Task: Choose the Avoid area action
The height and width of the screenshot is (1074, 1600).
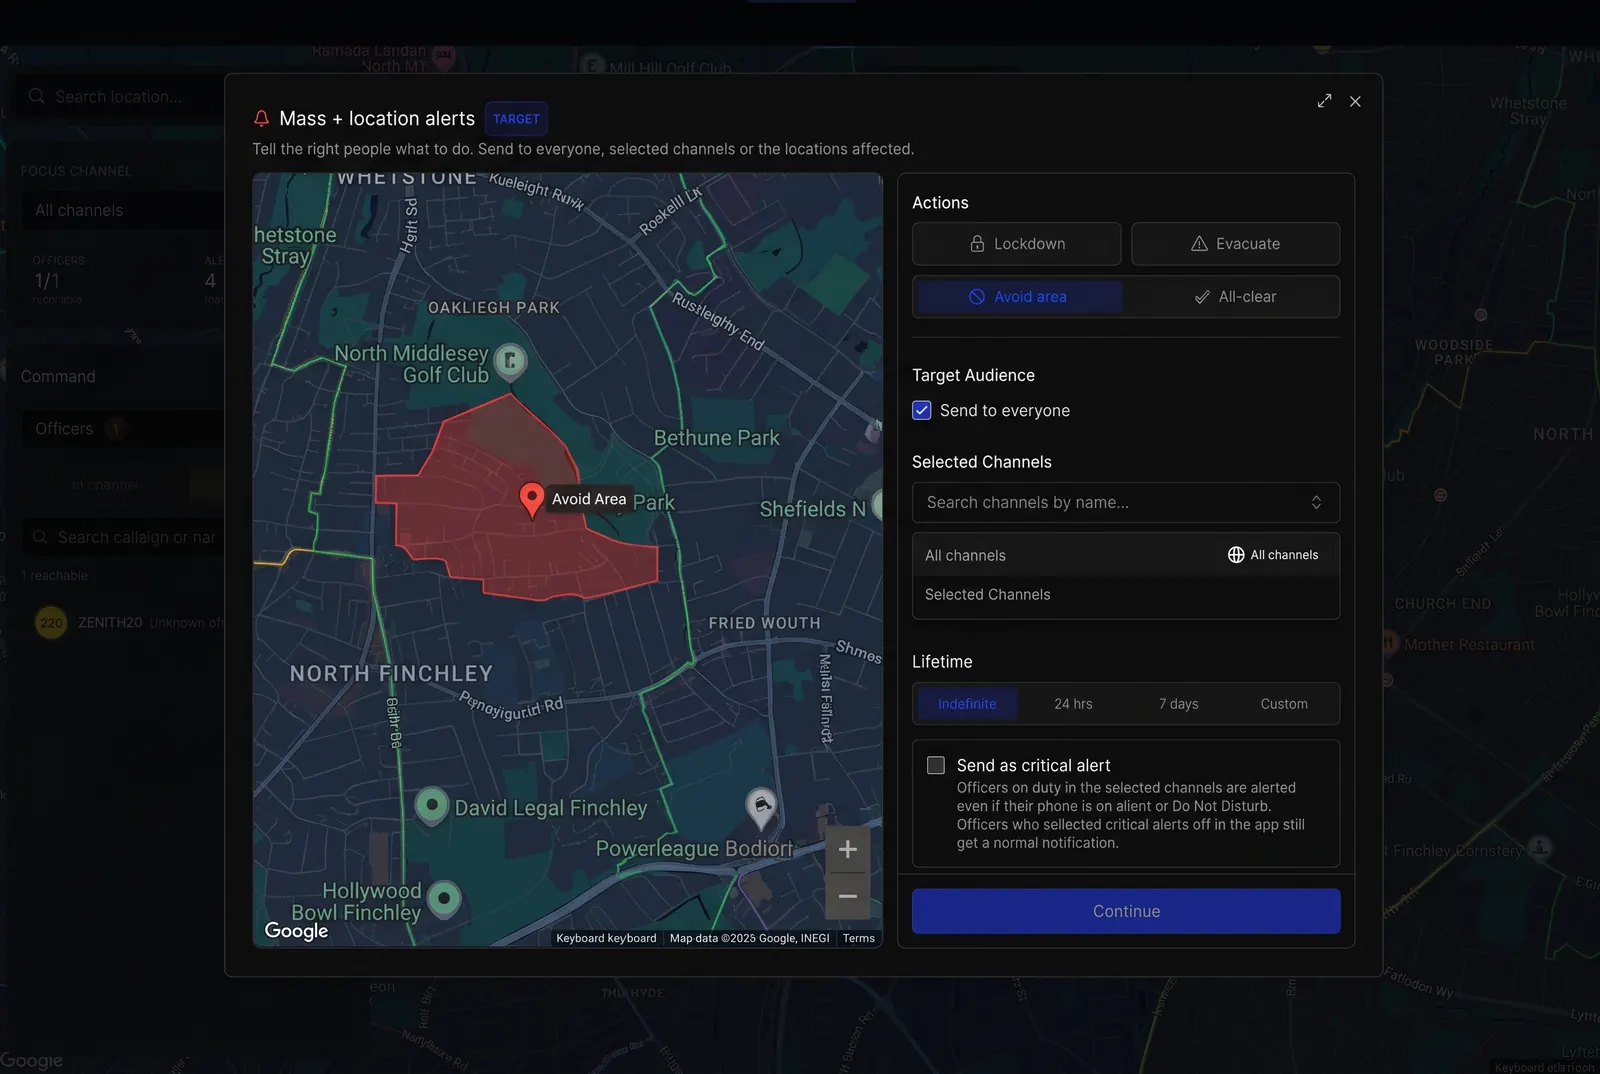Action: [x=1019, y=297]
